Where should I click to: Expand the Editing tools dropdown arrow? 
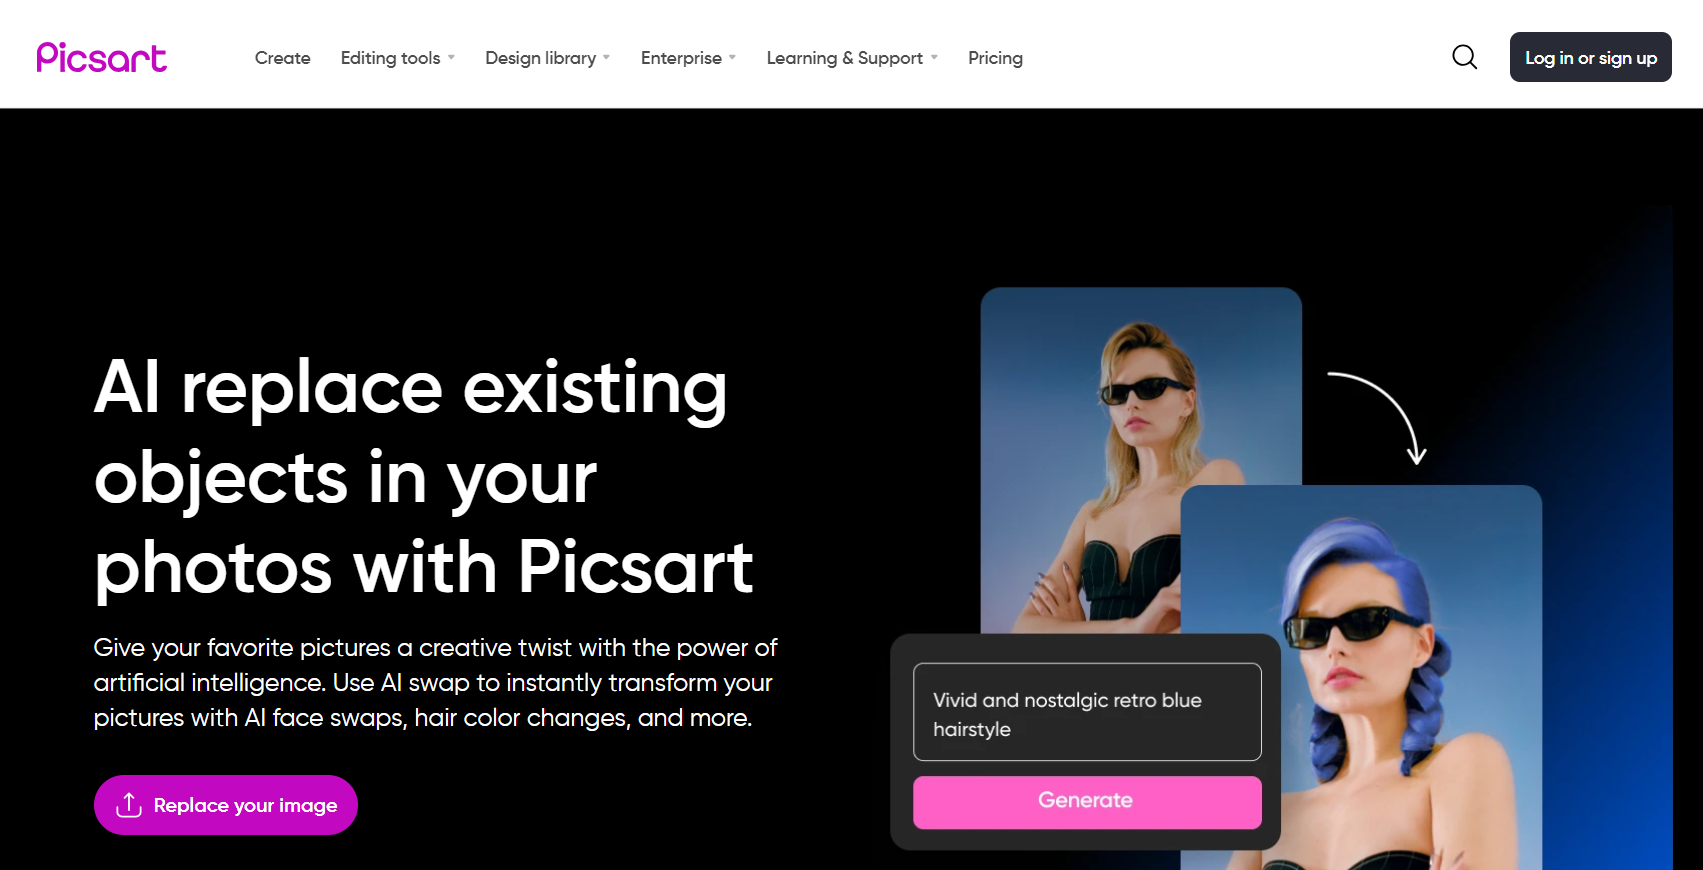pyautogui.click(x=451, y=58)
